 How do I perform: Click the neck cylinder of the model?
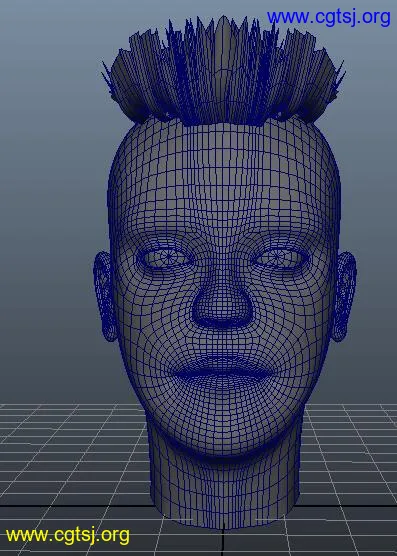(x=223, y=489)
